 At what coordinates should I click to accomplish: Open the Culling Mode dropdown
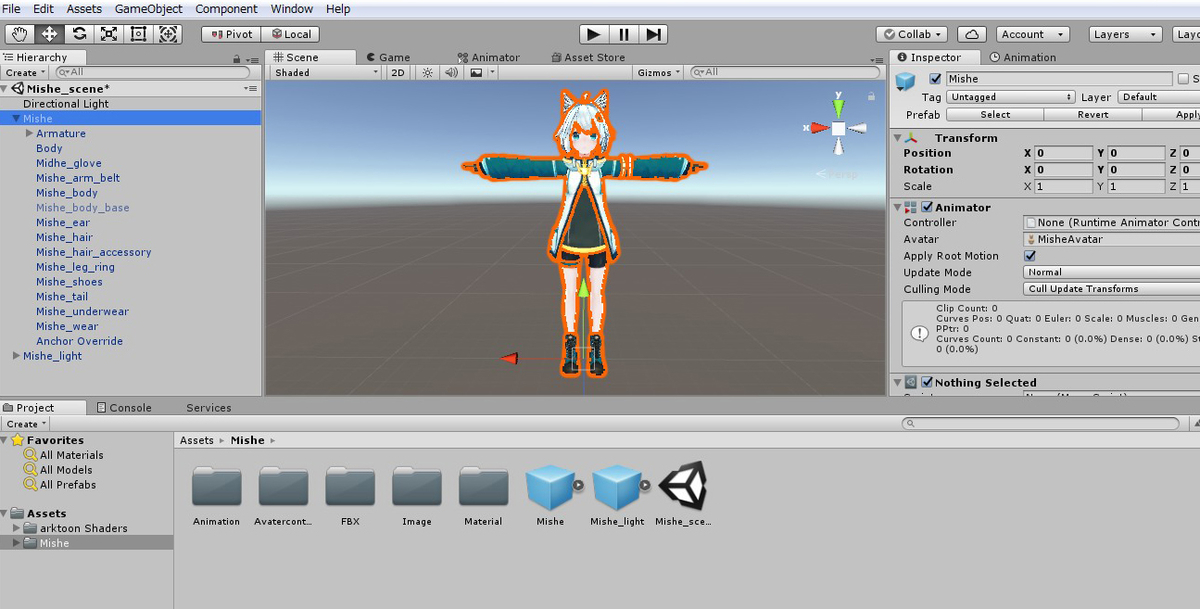coord(1112,289)
